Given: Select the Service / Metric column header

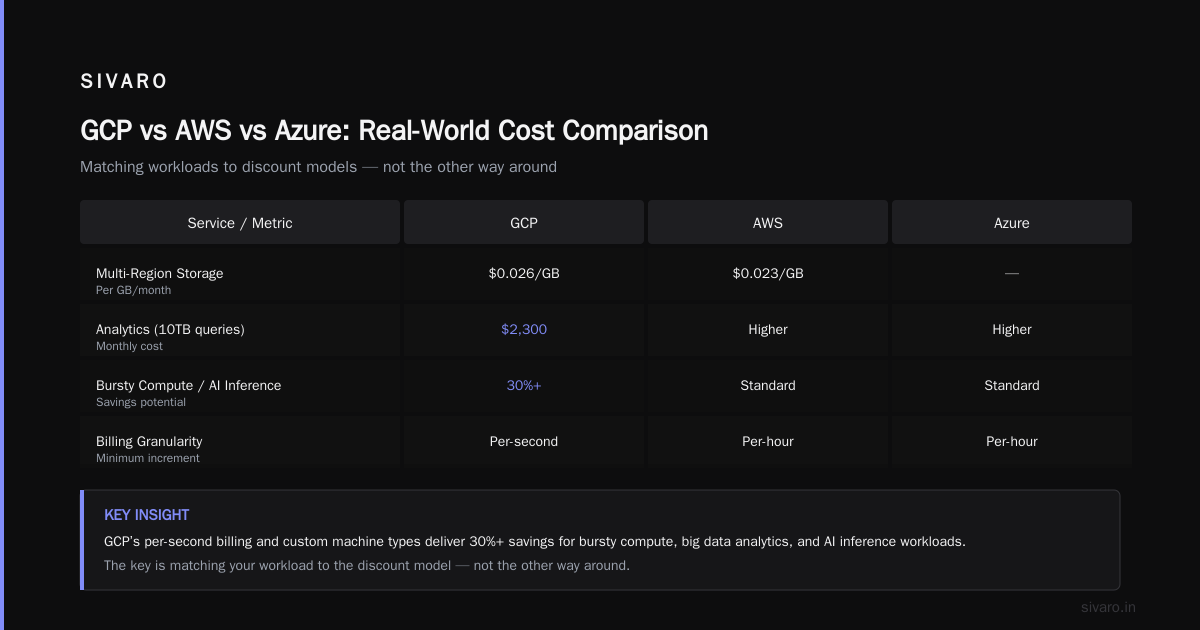Looking at the screenshot, I should click(x=240, y=223).
